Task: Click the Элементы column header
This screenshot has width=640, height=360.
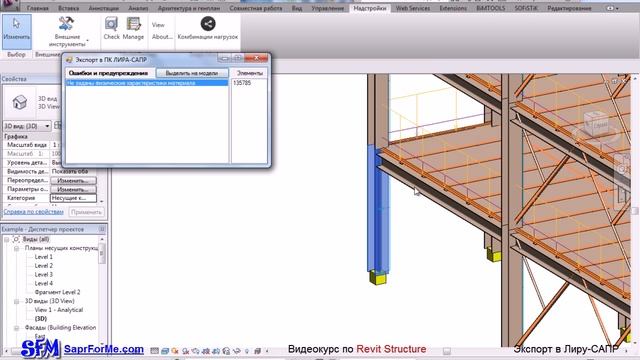Action: coord(249,73)
